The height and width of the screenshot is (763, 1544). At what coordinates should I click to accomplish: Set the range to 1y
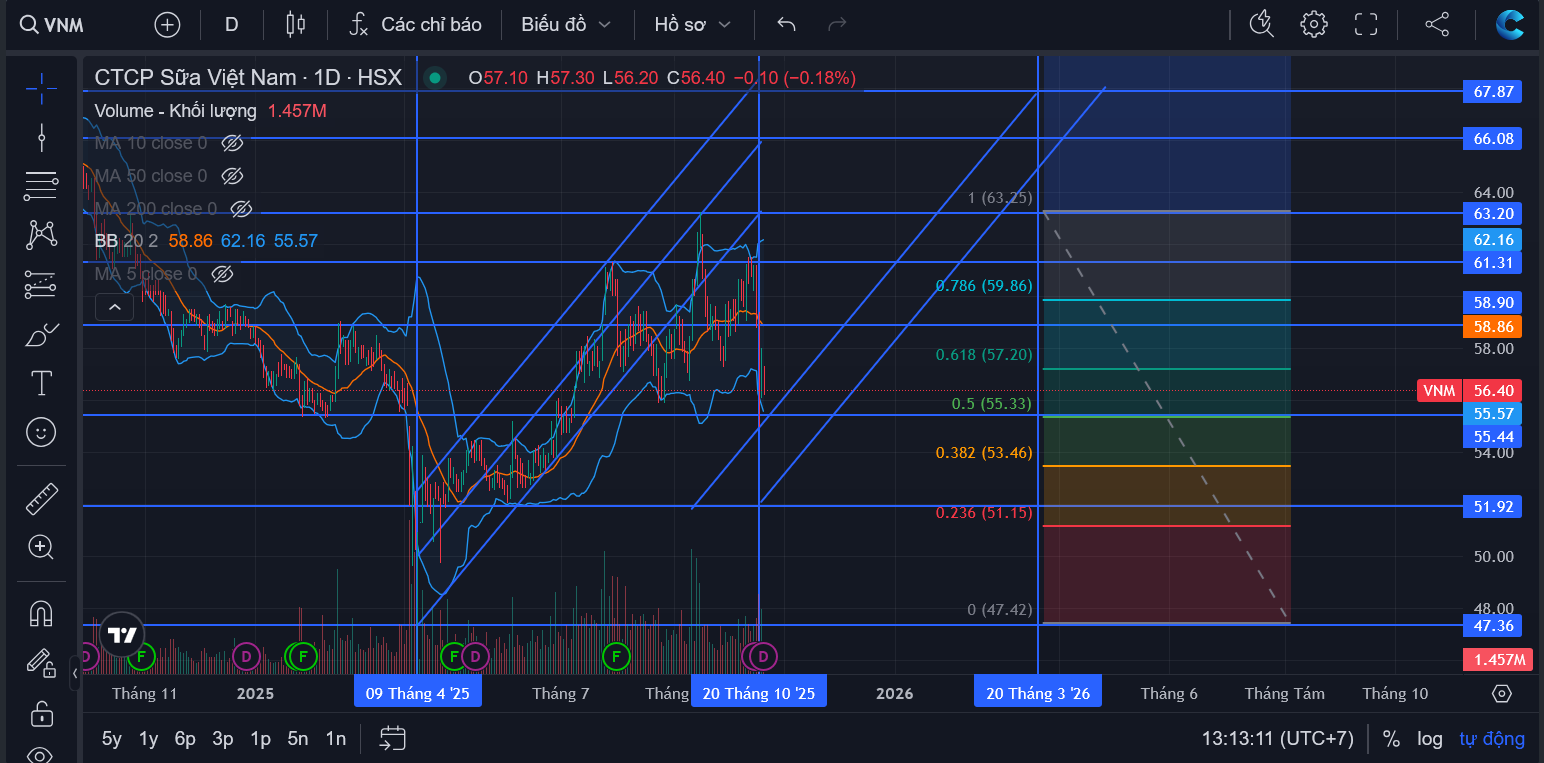[148, 739]
